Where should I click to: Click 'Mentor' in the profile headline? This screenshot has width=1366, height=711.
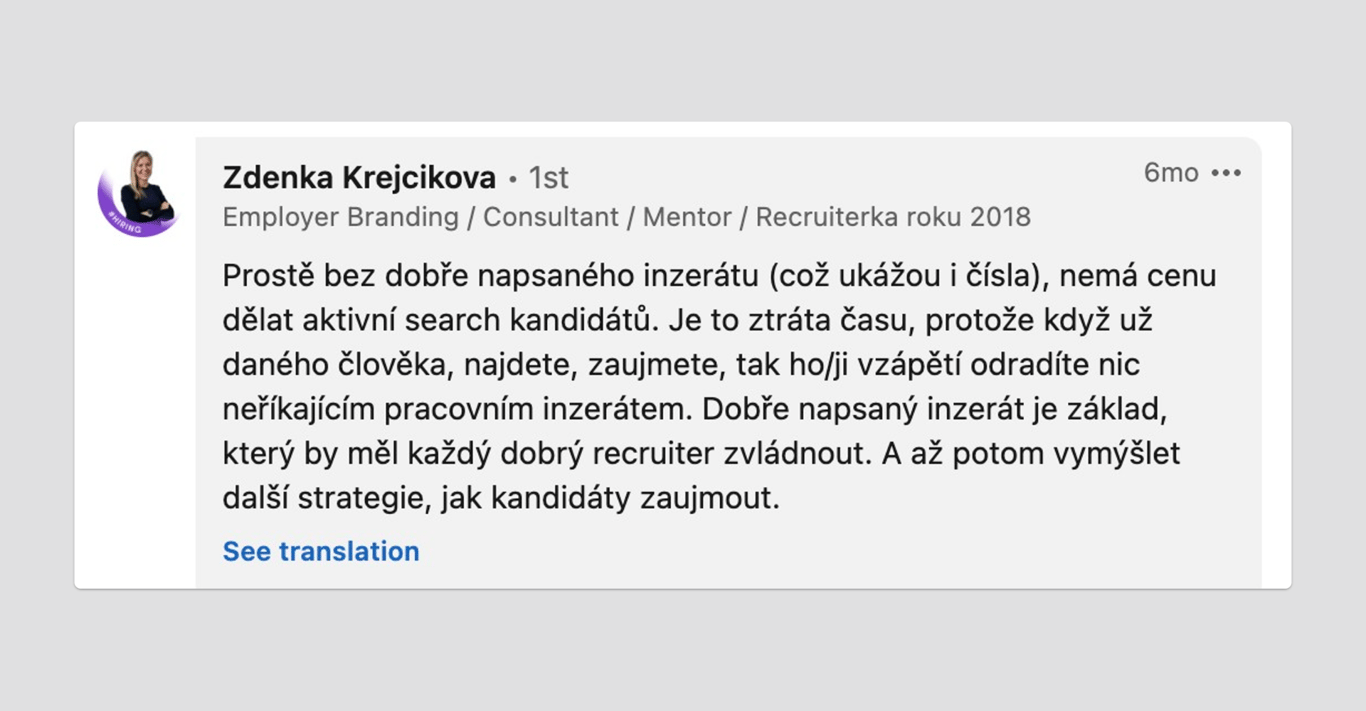[x=687, y=217]
